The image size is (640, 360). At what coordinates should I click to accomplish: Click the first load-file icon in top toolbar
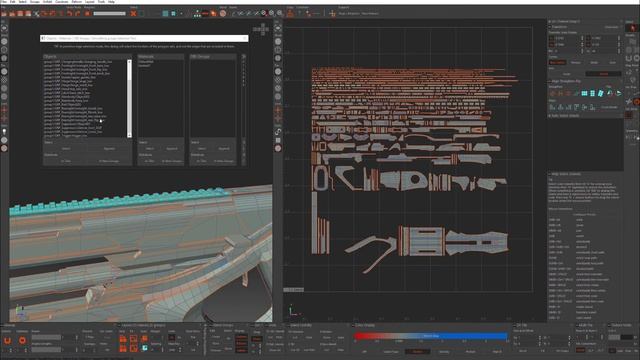pyautogui.click(x=4, y=13)
